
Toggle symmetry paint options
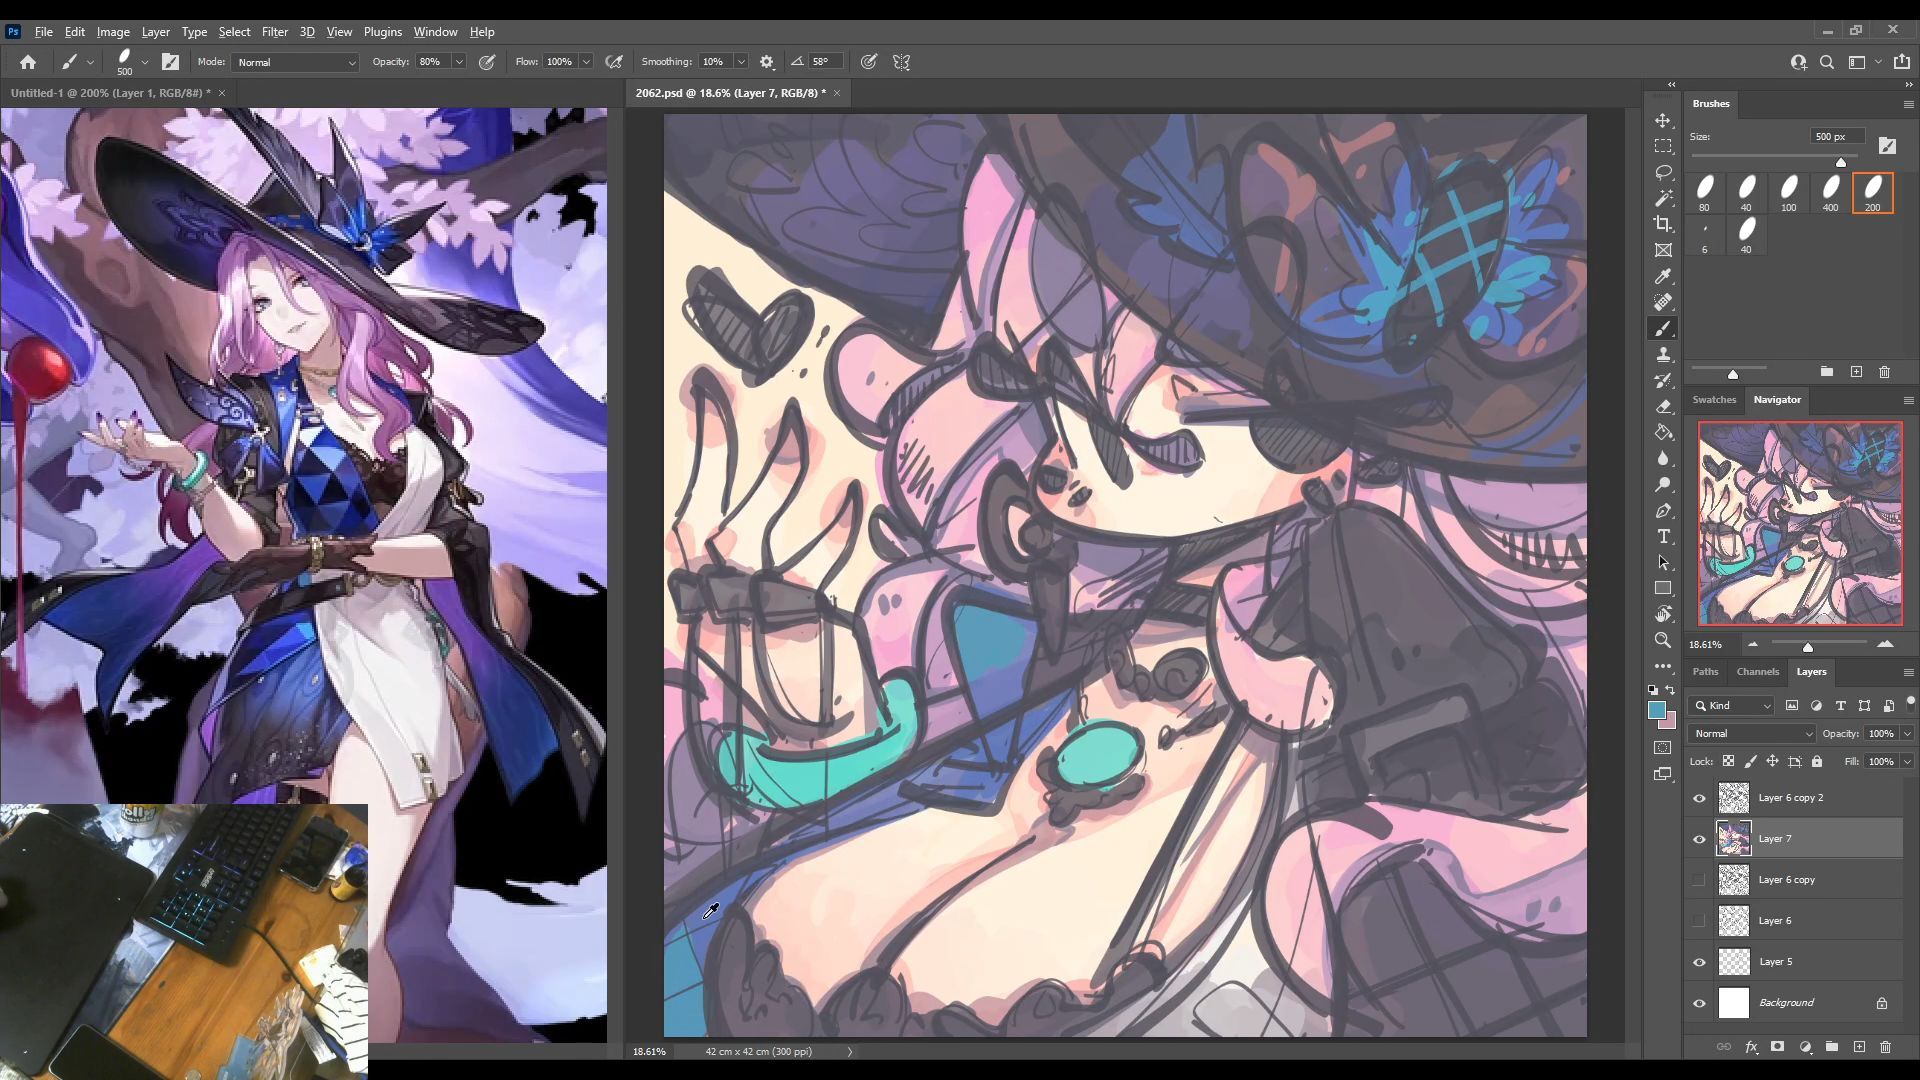(901, 62)
